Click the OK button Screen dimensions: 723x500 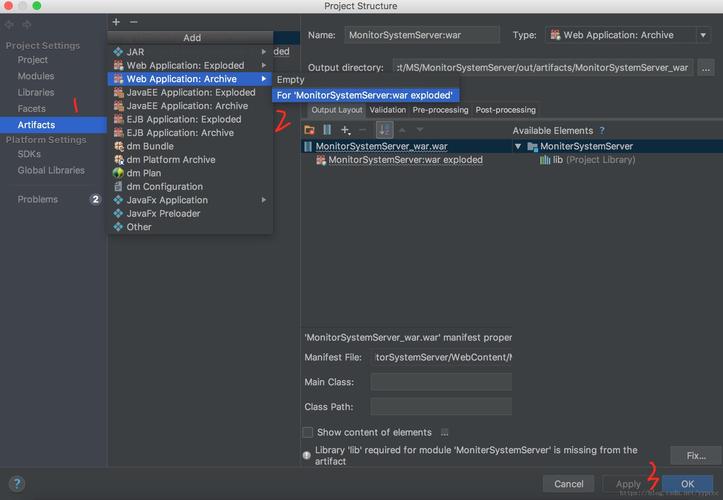[x=687, y=484]
